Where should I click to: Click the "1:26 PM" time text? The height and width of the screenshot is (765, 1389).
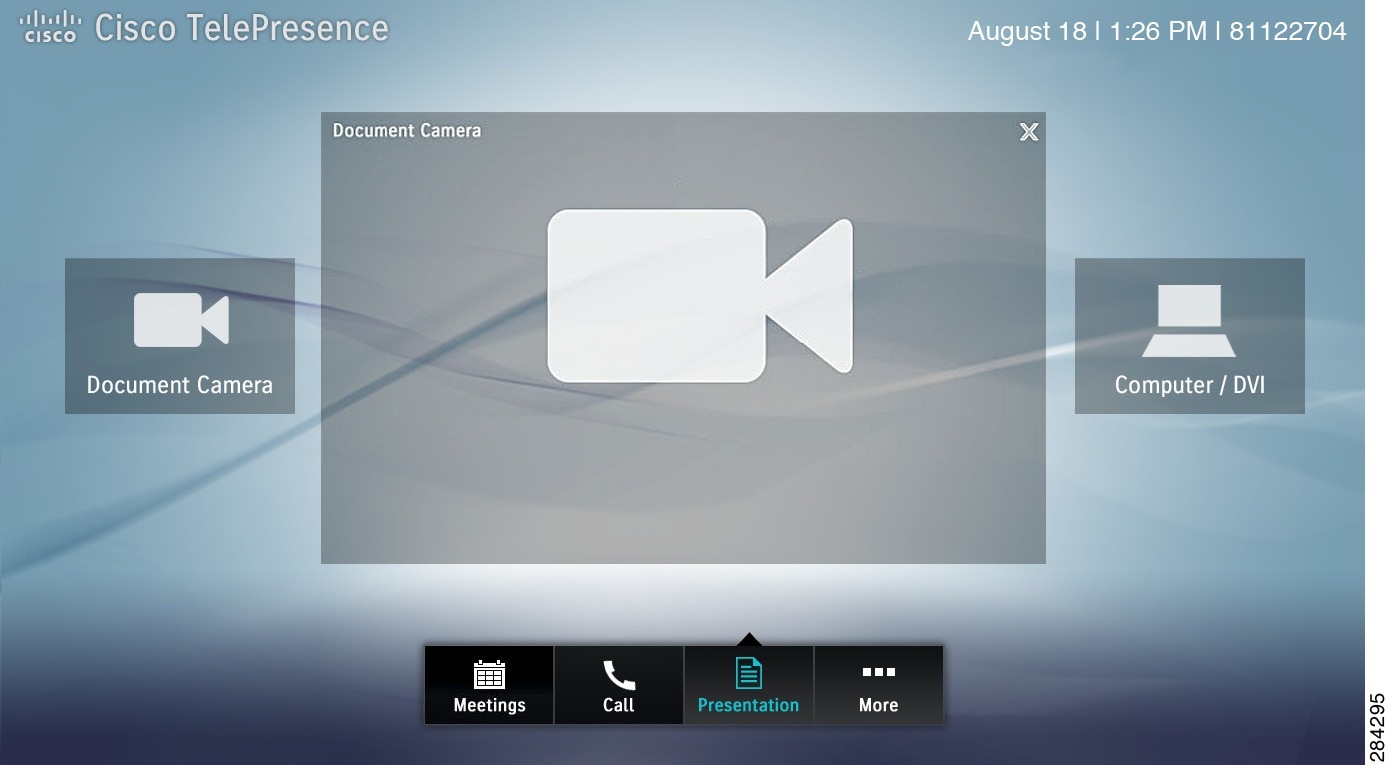1158,31
